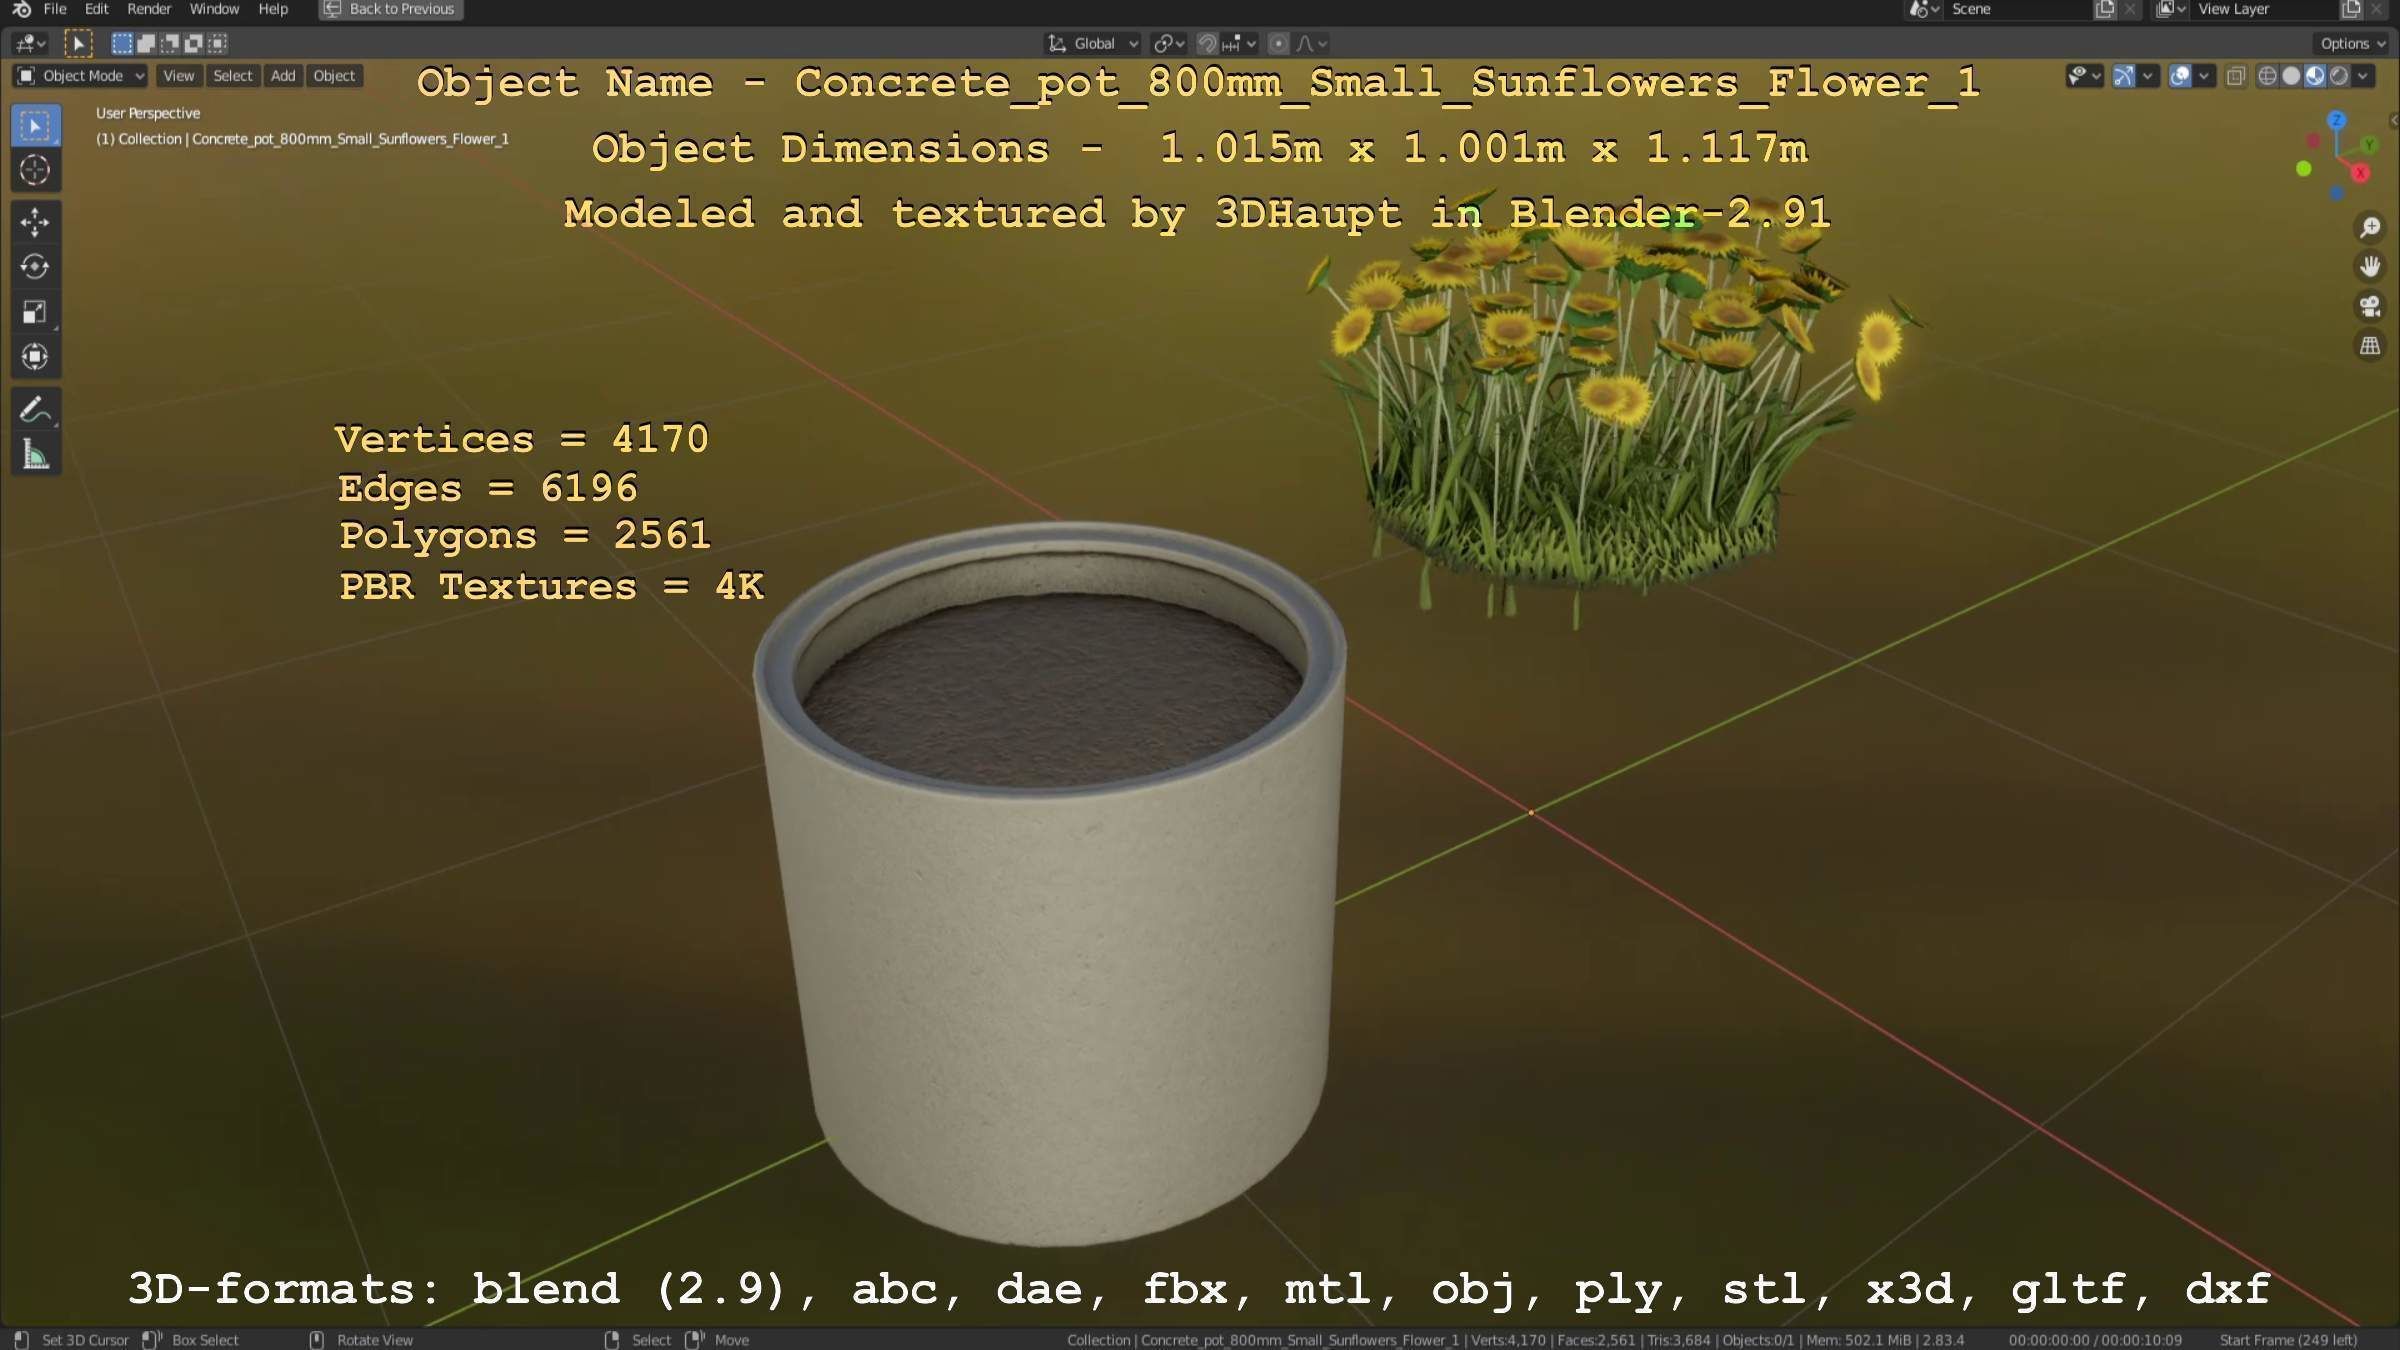Click the Z axis on navigation gizmo
This screenshot has width=2400, height=1350.
click(x=2336, y=120)
